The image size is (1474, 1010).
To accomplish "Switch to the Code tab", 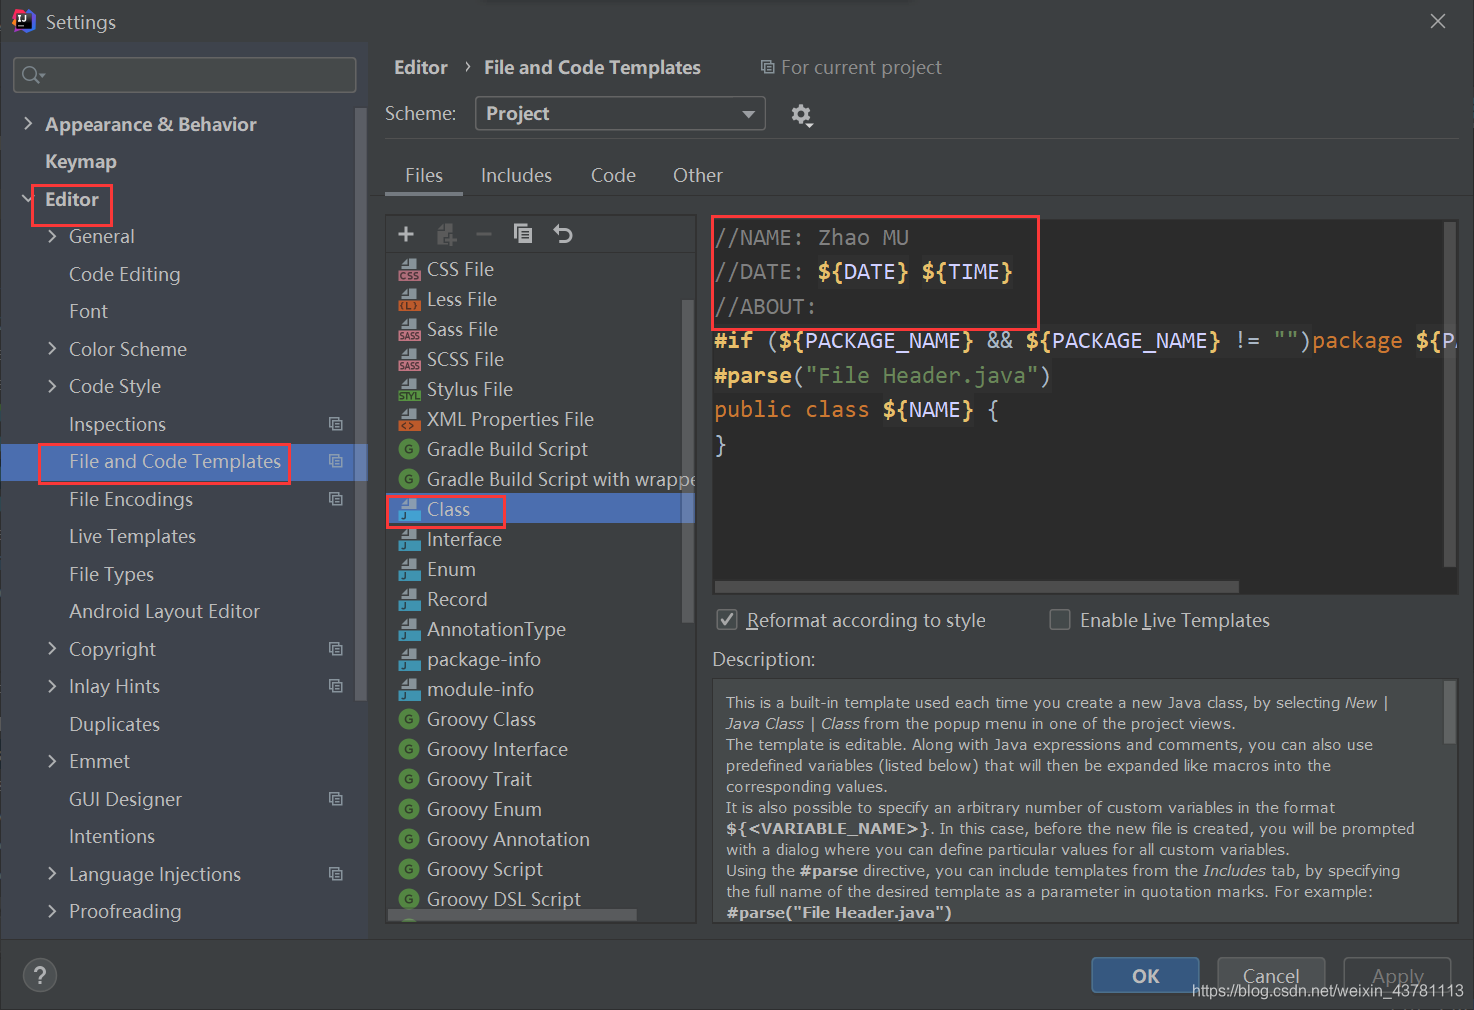I will [613, 175].
